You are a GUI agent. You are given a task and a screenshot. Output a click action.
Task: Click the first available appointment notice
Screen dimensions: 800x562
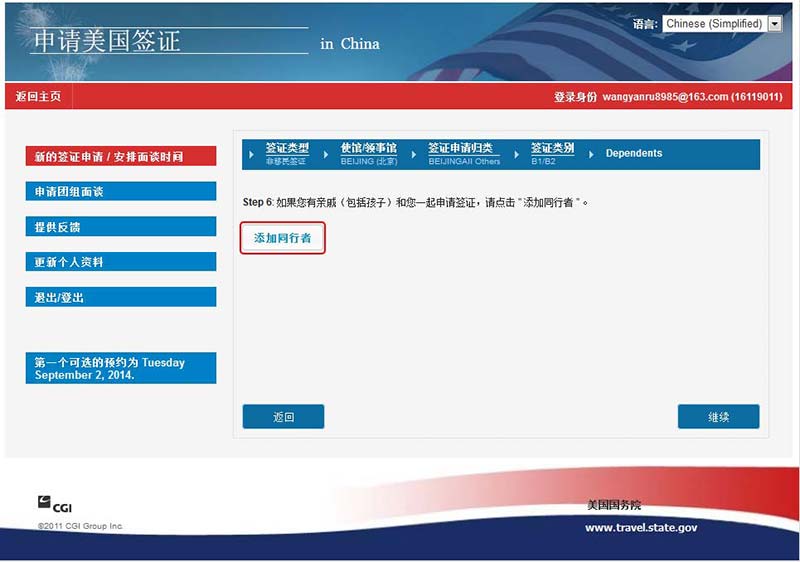(x=121, y=368)
